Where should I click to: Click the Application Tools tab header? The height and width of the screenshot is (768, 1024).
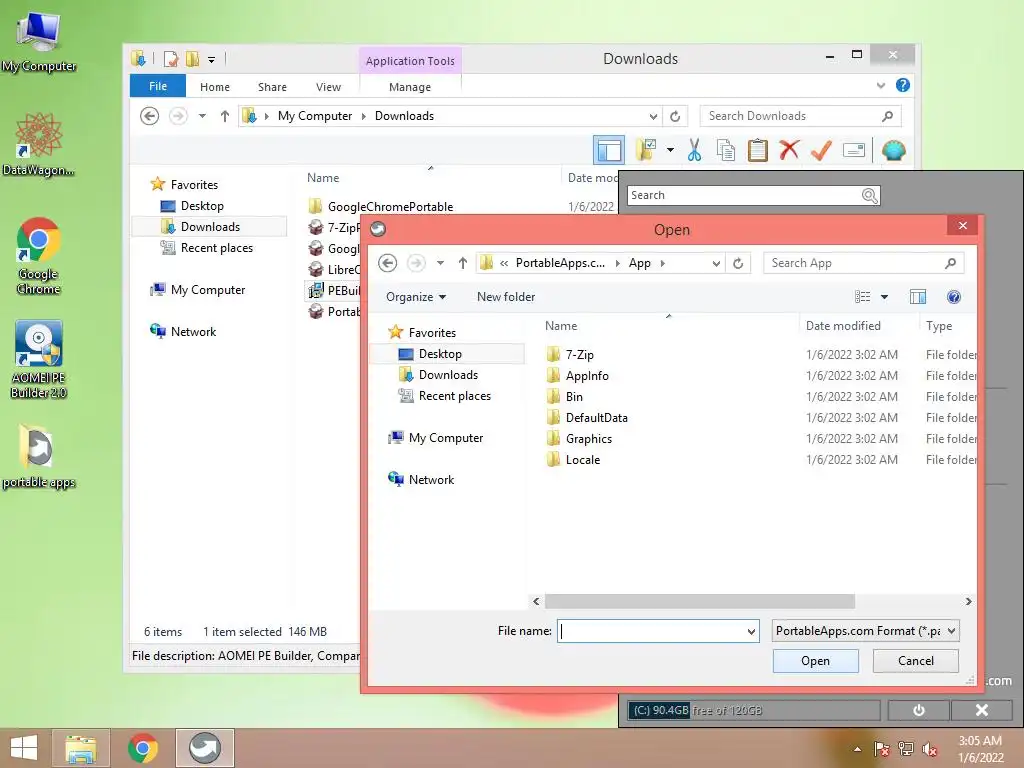(410, 61)
